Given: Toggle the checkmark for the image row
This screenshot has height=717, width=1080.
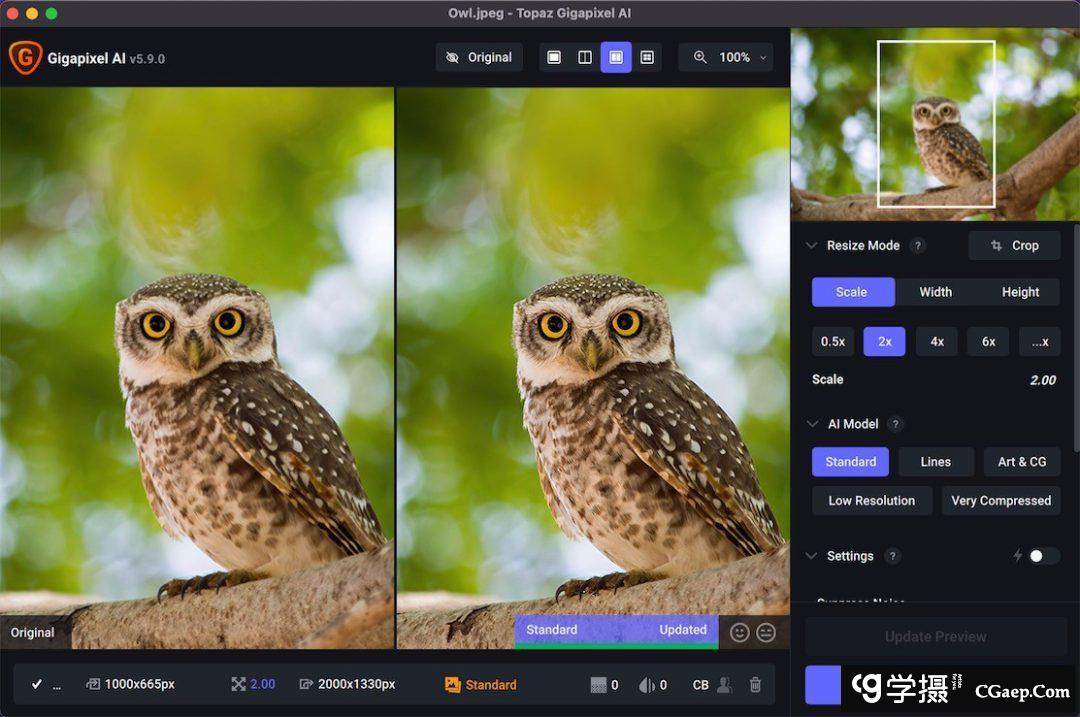Looking at the screenshot, I should point(37,685).
